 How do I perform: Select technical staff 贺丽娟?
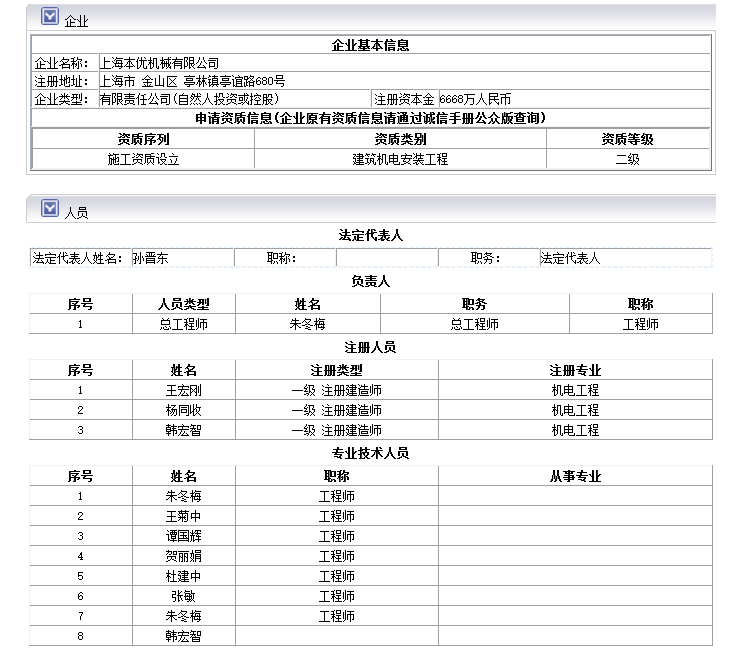(x=183, y=556)
